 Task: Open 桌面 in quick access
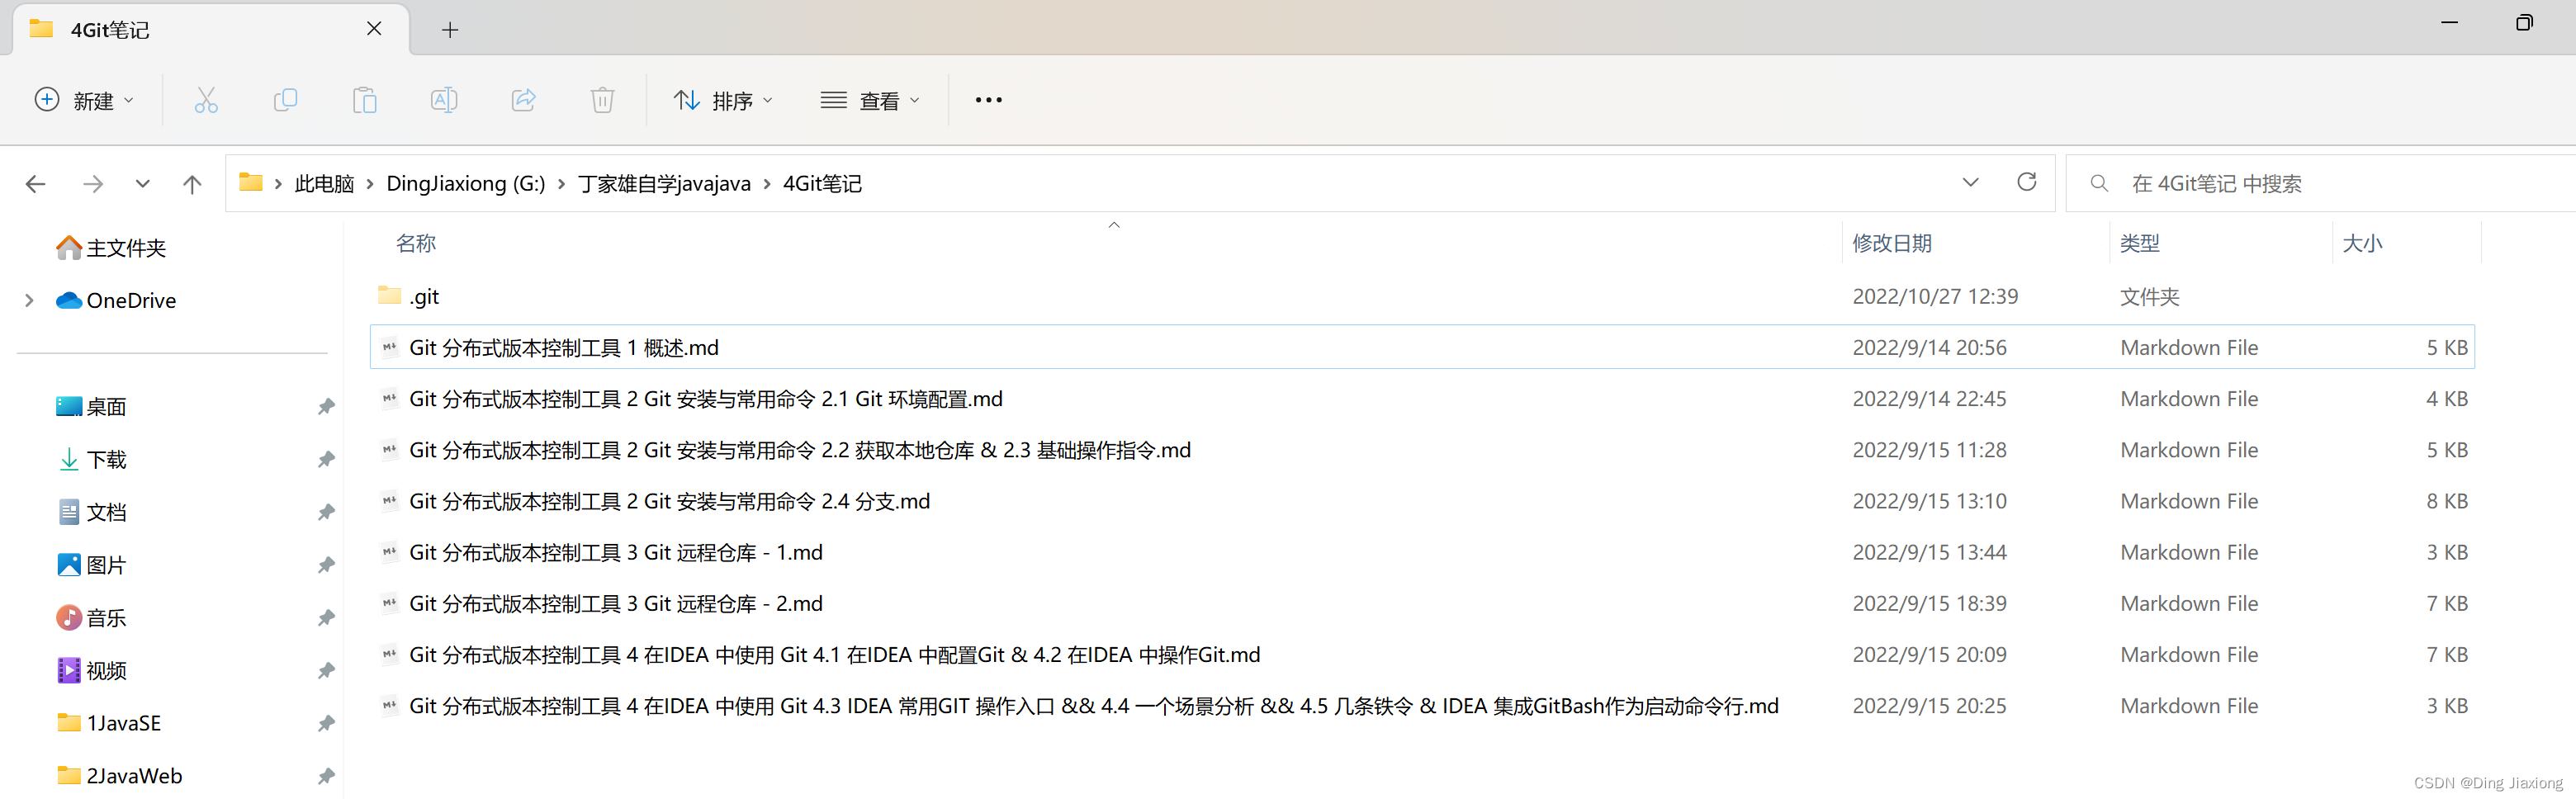[x=106, y=406]
